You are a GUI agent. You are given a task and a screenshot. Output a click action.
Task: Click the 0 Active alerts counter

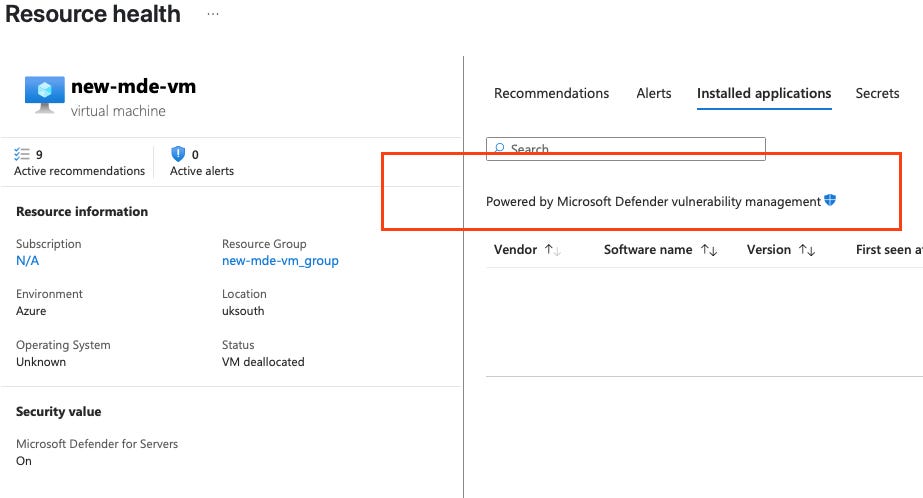pos(202,162)
